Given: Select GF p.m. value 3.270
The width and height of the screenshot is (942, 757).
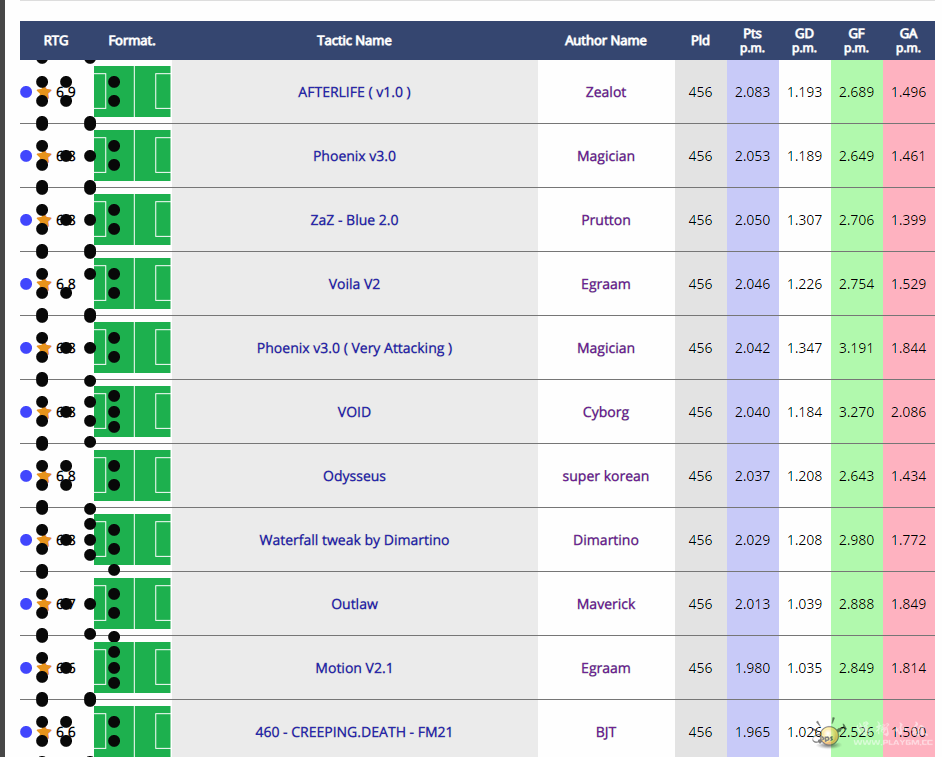Looking at the screenshot, I should tap(857, 412).
